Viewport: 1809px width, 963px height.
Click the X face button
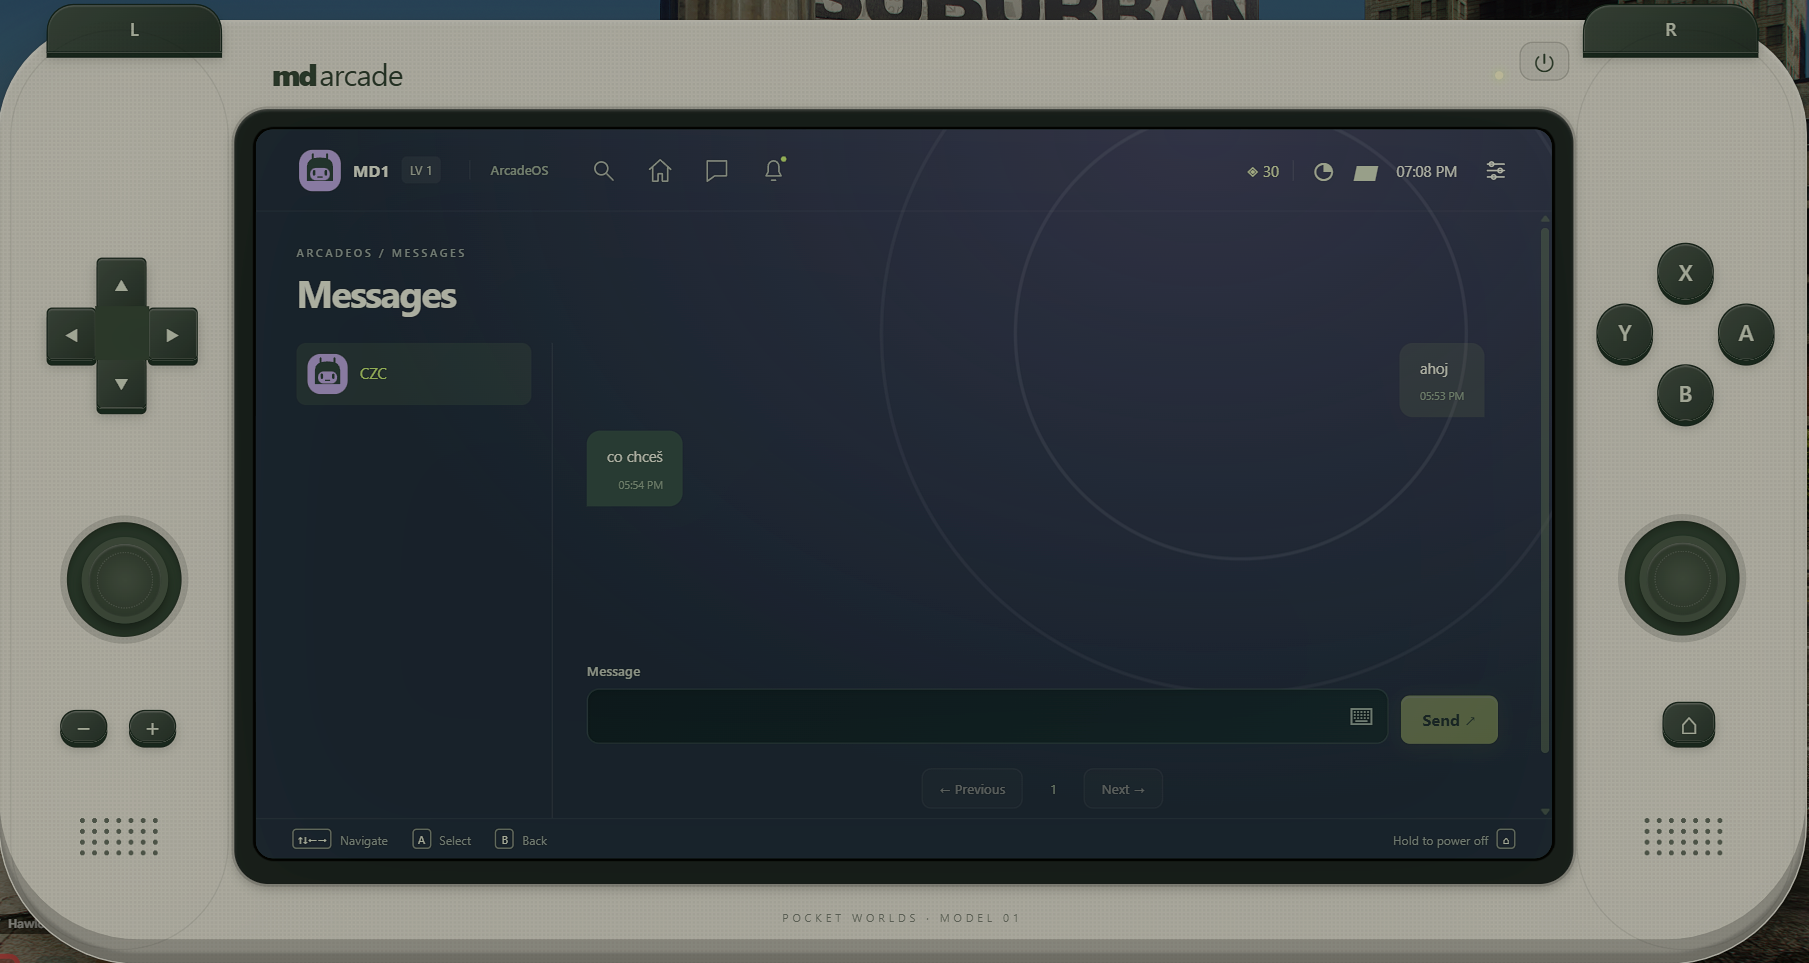pyautogui.click(x=1685, y=273)
